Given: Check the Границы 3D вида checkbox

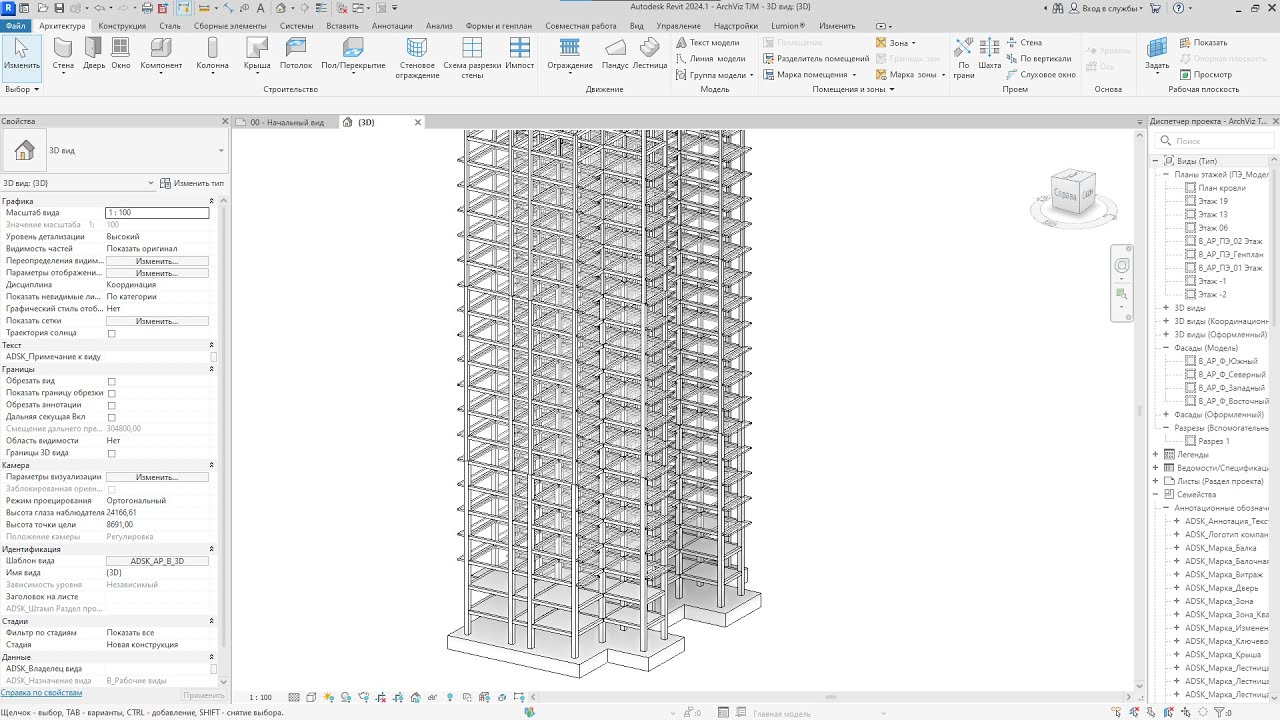Looking at the screenshot, I should tap(111, 453).
